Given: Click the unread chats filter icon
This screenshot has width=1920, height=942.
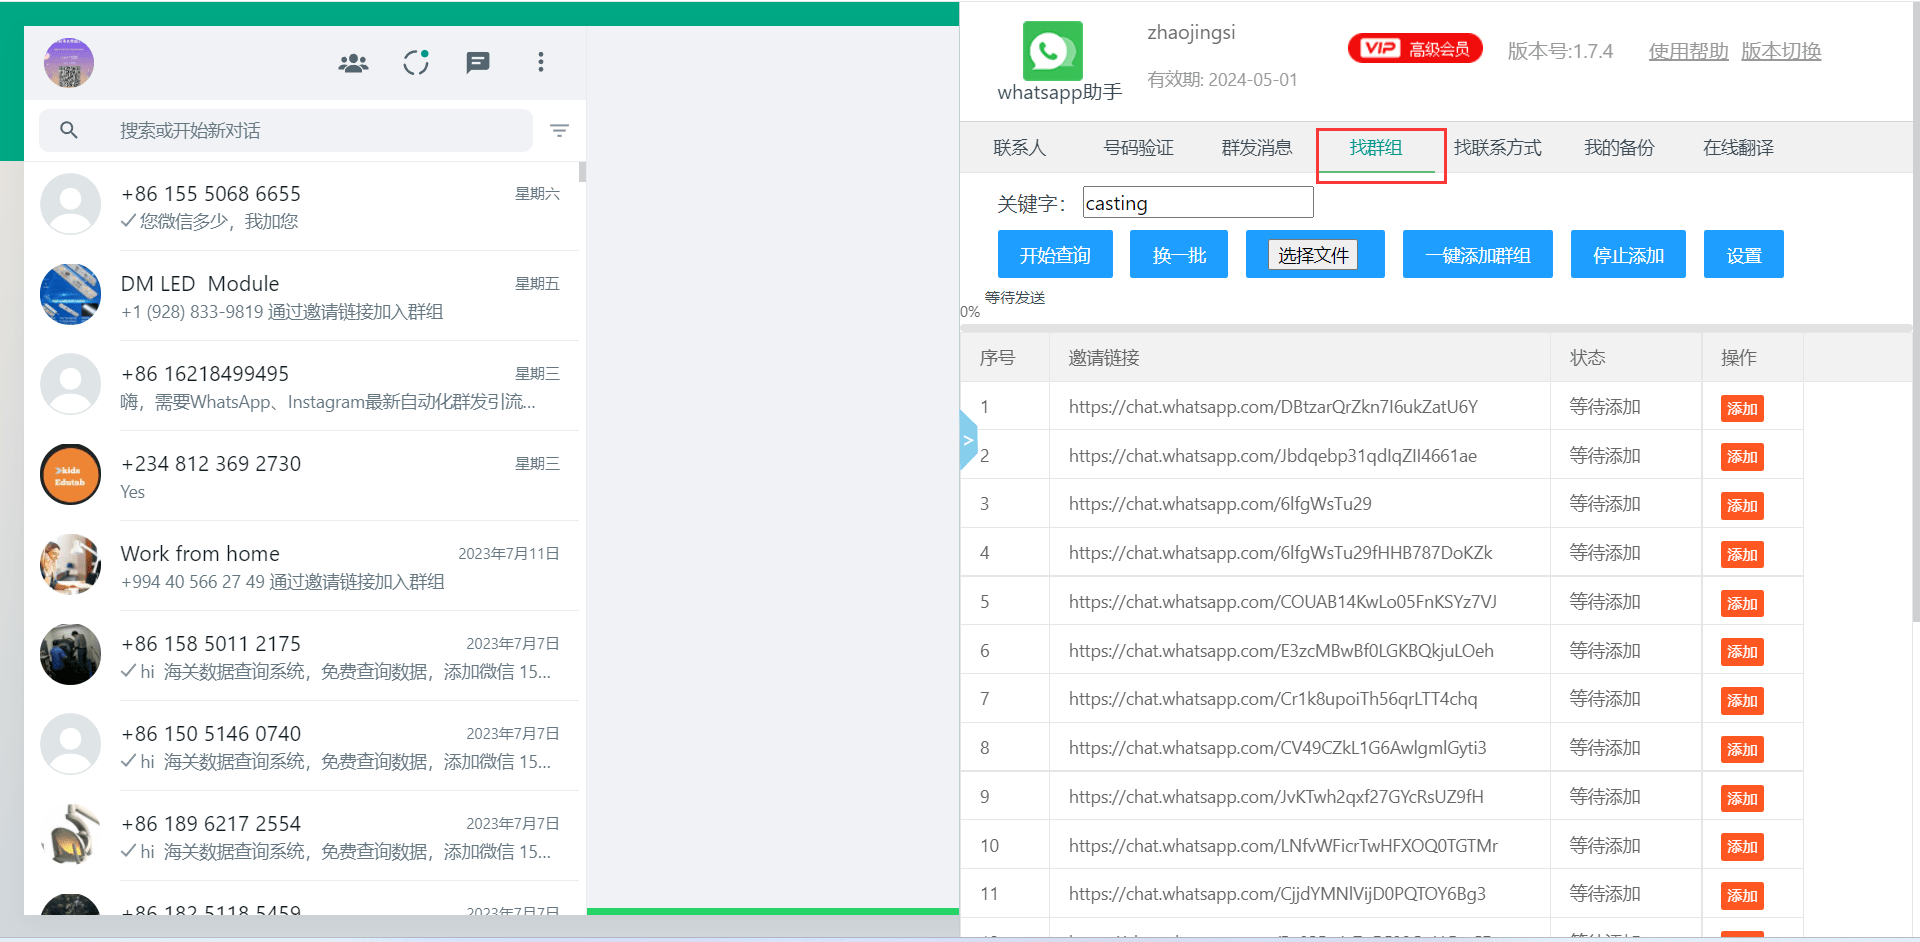Looking at the screenshot, I should click(x=559, y=131).
